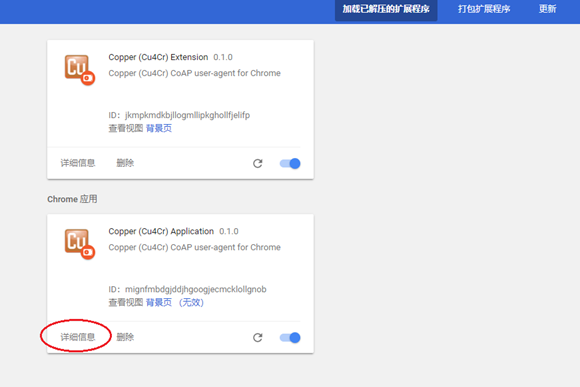This screenshot has width=580, height=387.
Task: Click the Application description CoAP user-agent text
Action: coord(195,247)
